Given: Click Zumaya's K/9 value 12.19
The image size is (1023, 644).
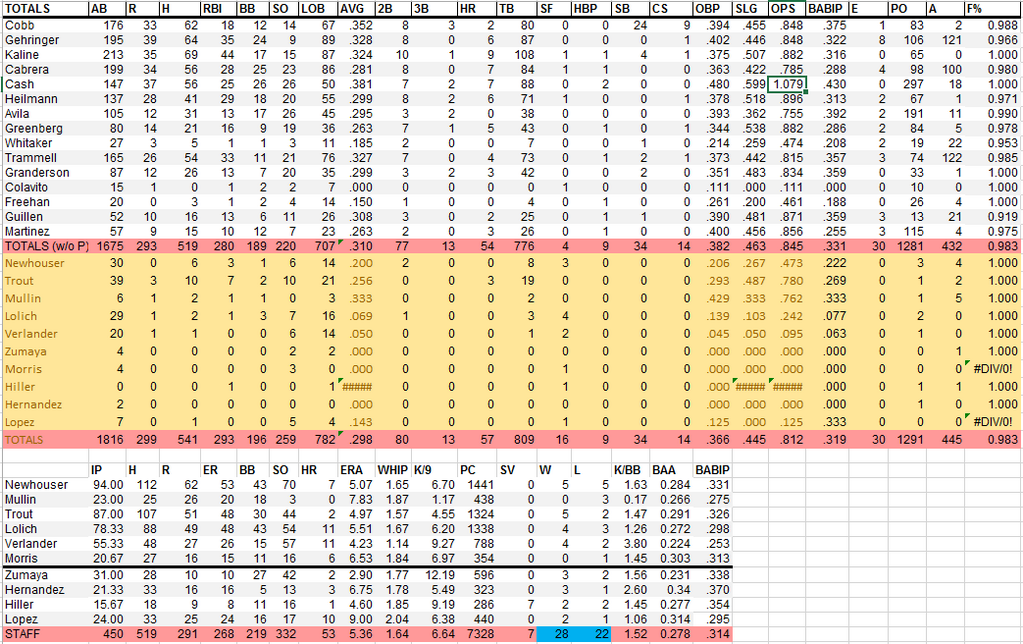Looking at the screenshot, I should pyautogui.click(x=441, y=575).
